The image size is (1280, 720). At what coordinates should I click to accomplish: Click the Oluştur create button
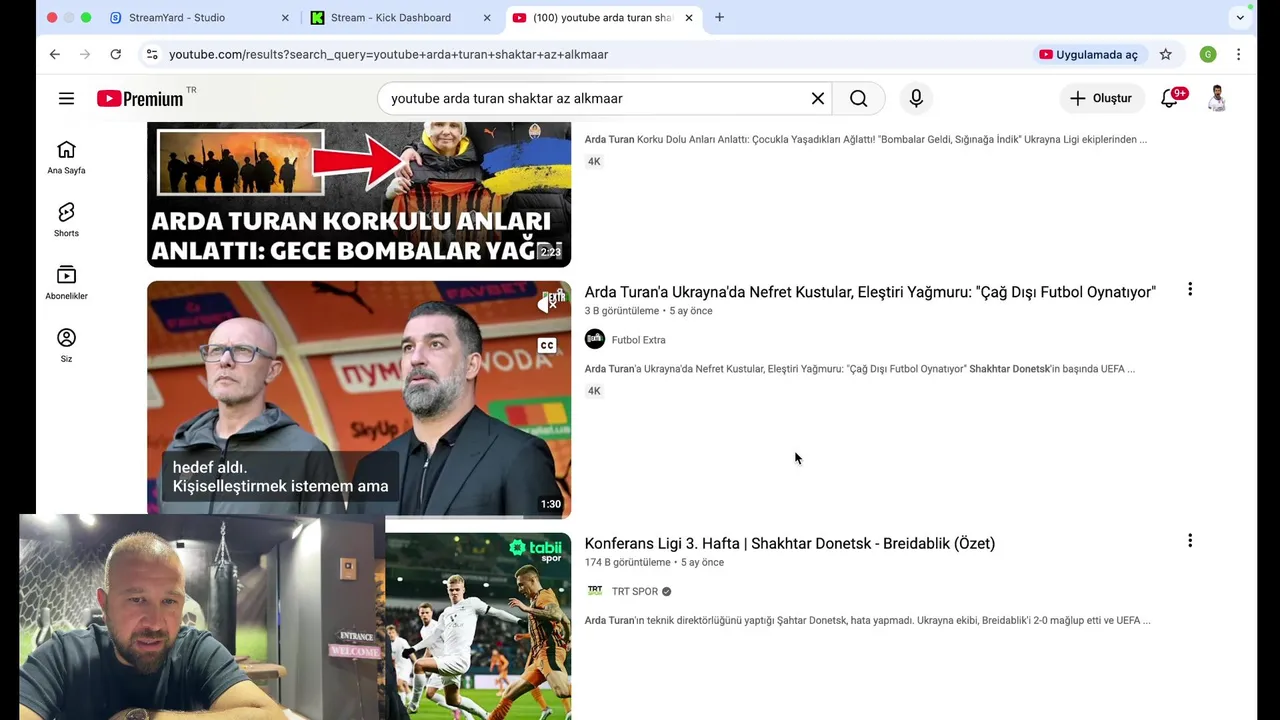[x=1101, y=98]
